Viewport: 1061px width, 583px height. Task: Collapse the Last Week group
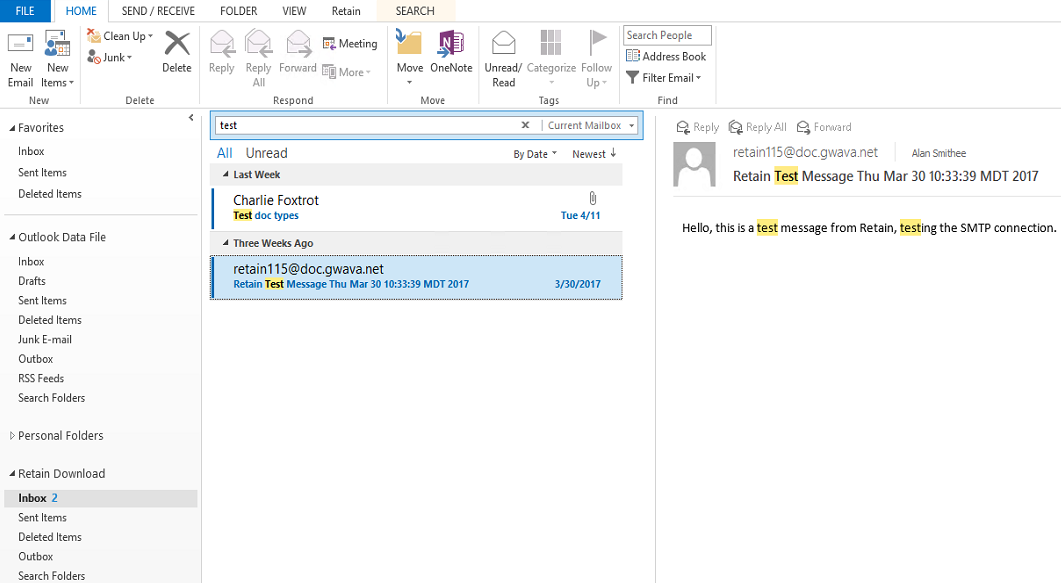coord(225,174)
